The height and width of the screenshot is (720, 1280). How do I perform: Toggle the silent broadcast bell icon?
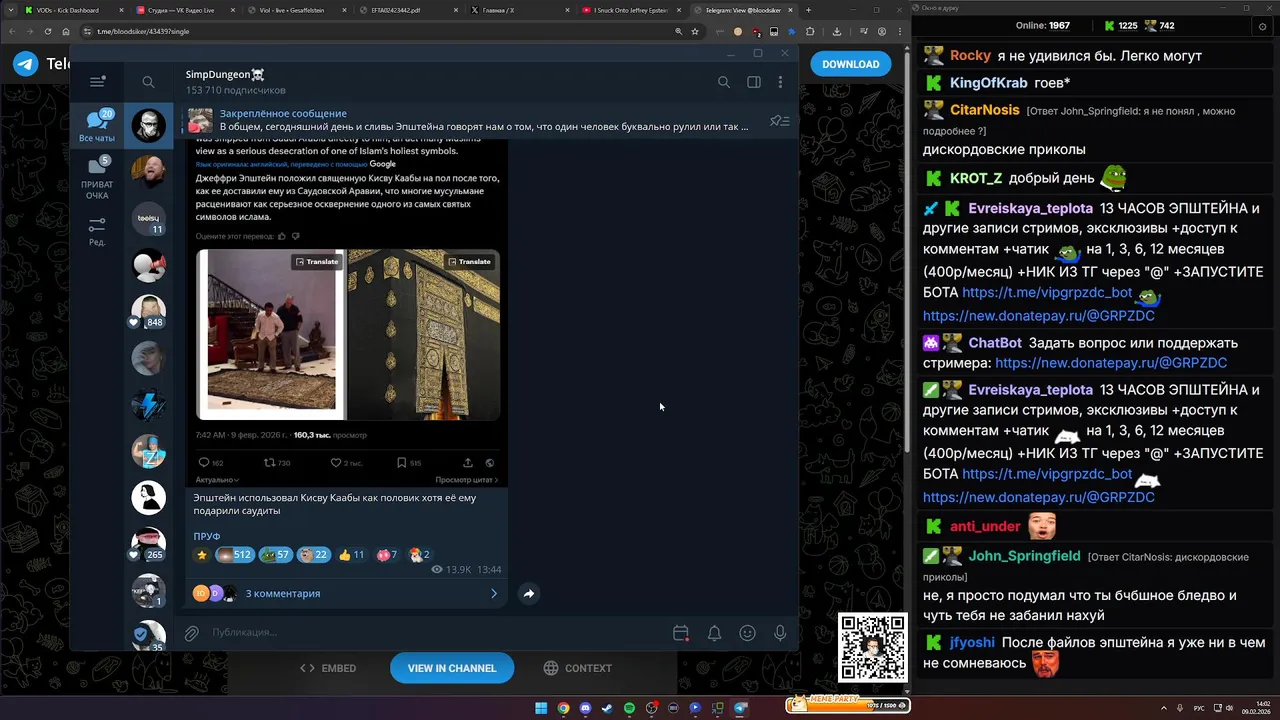714,633
